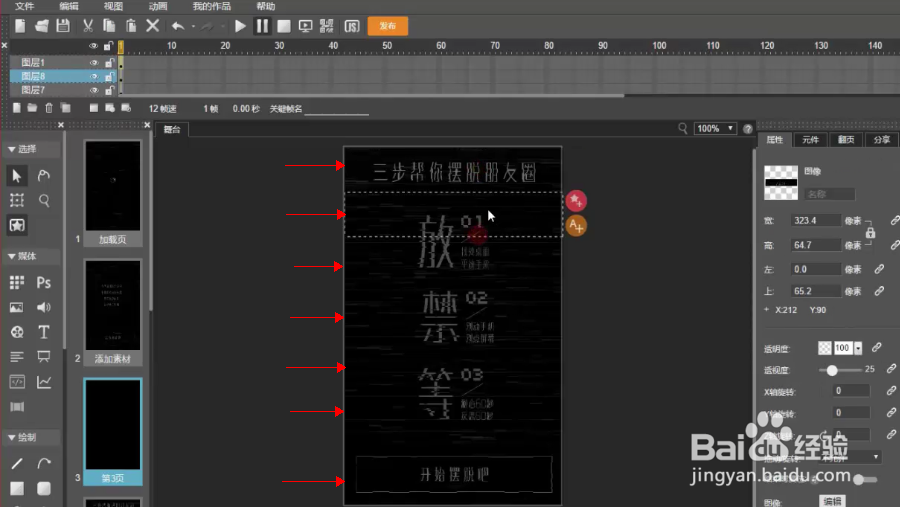900x507 pixels.
Task: Create a new file from toolbar
Action: pyautogui.click(x=20, y=26)
